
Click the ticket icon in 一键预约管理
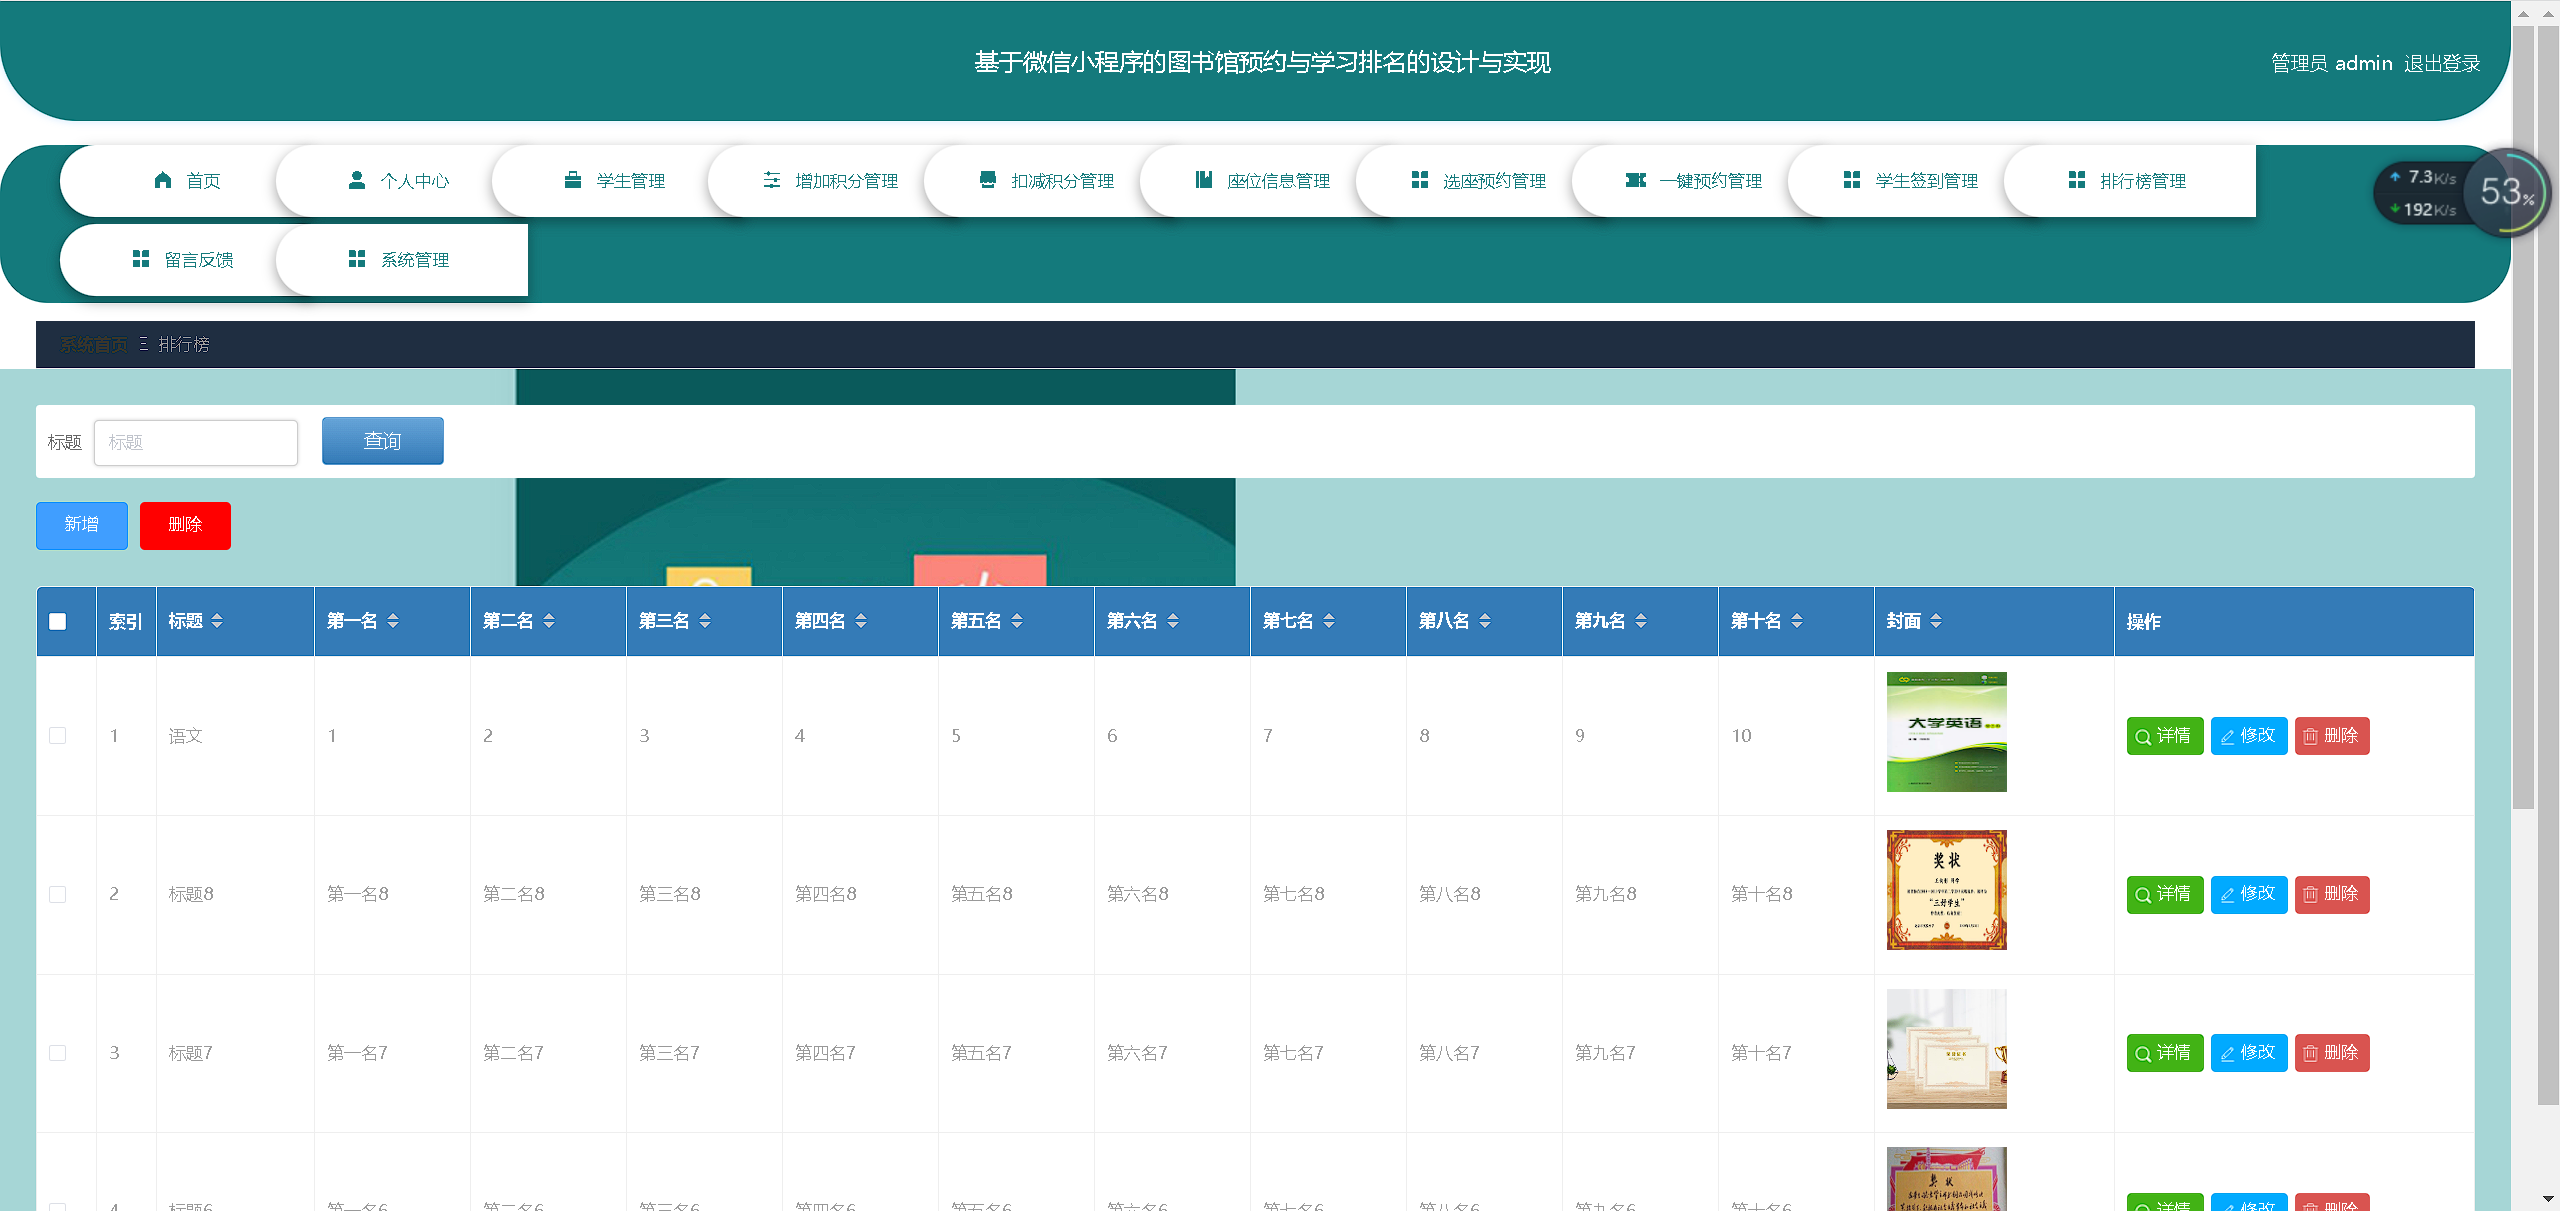[1636, 180]
